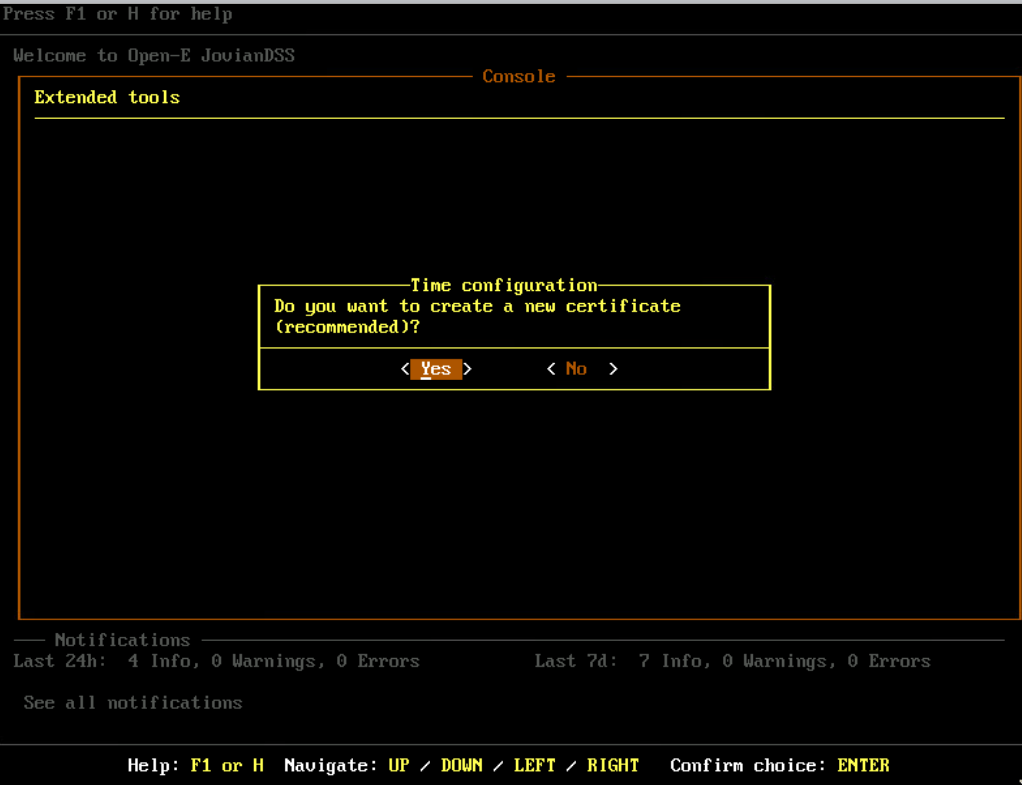Click the Console title label
The width and height of the screenshot is (1022, 785).
coord(518,75)
